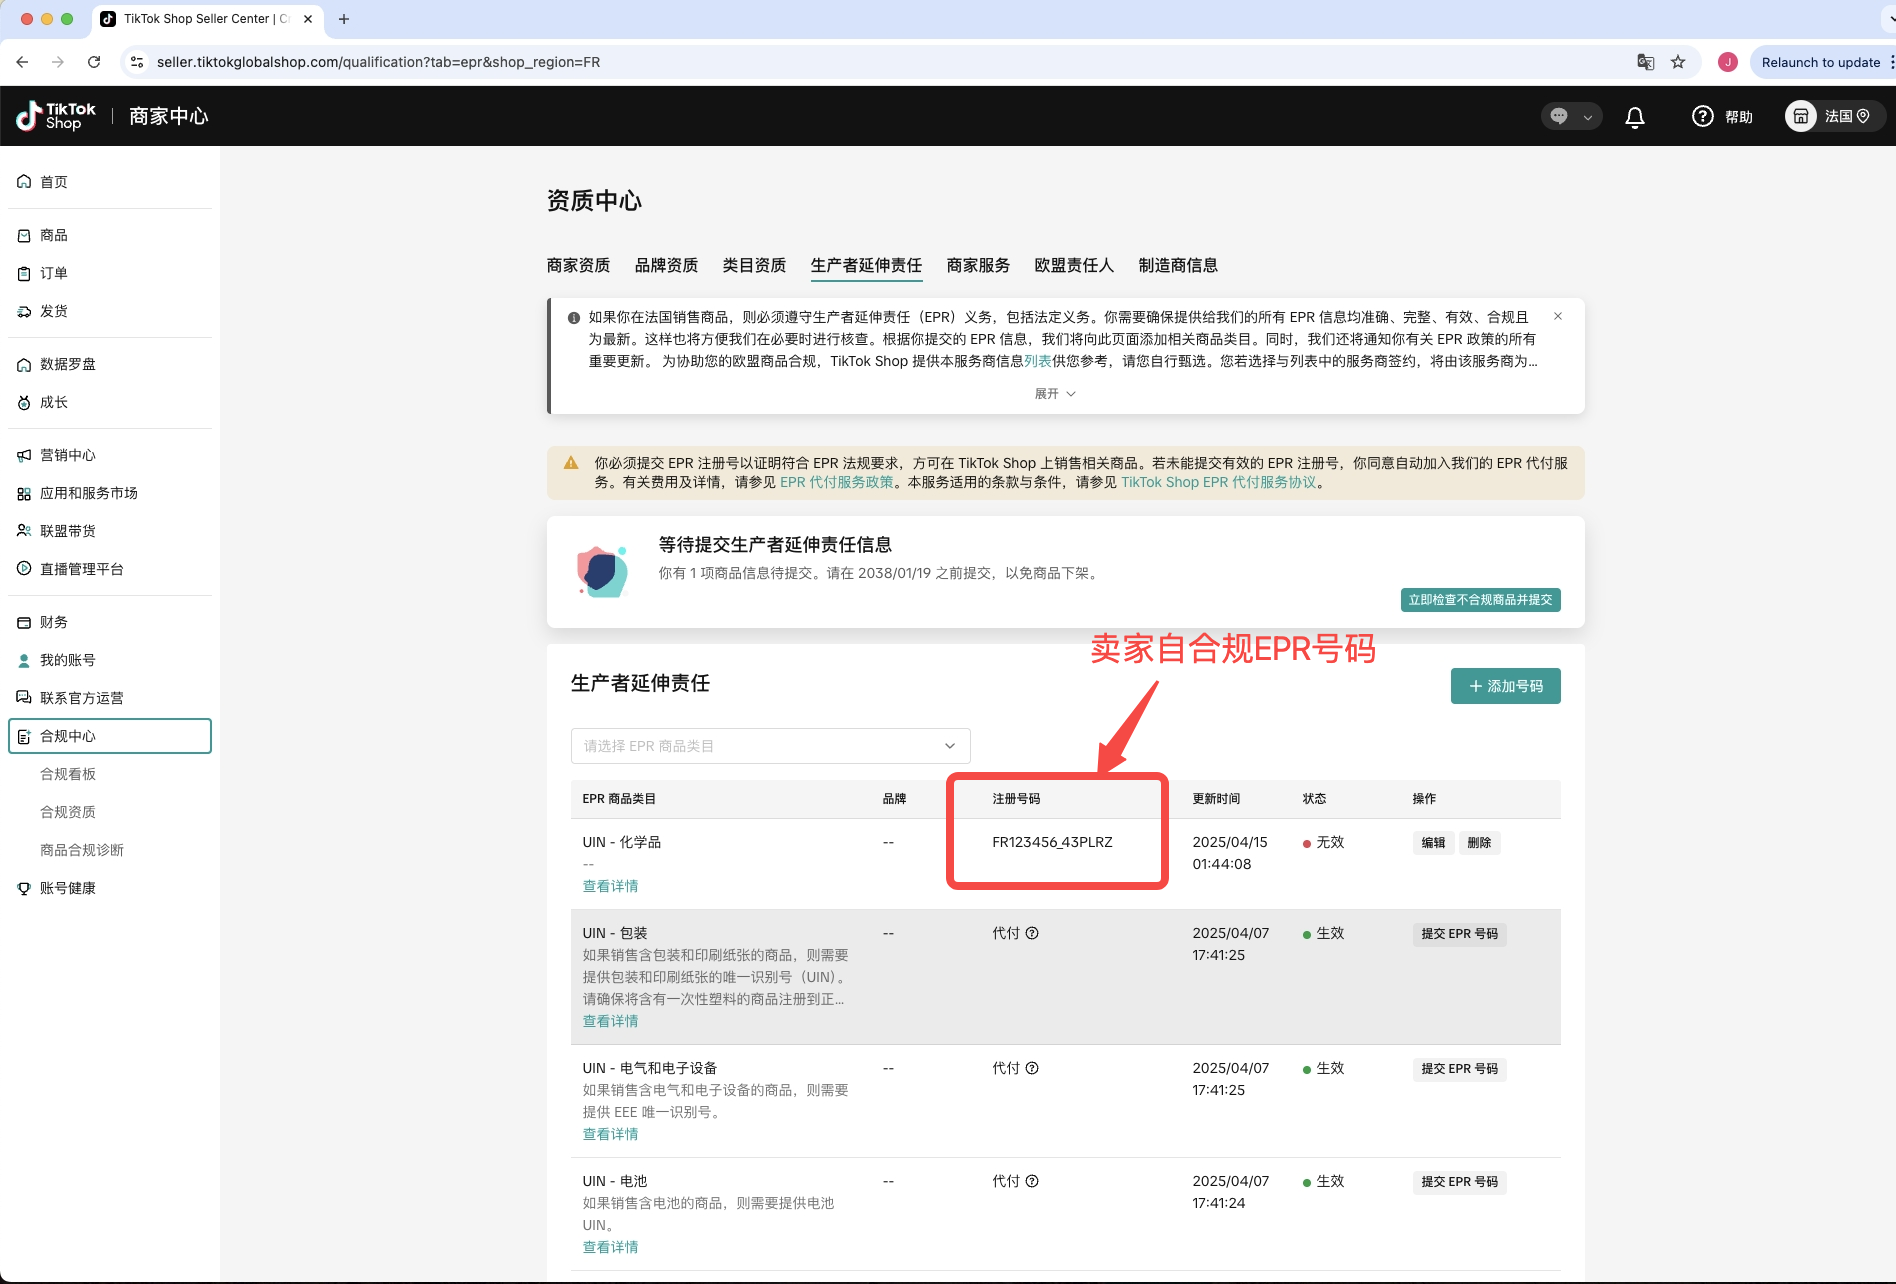The width and height of the screenshot is (1896, 1284).
Task: Open the EPR 商品类目 selection dropdown
Action: tap(770, 746)
